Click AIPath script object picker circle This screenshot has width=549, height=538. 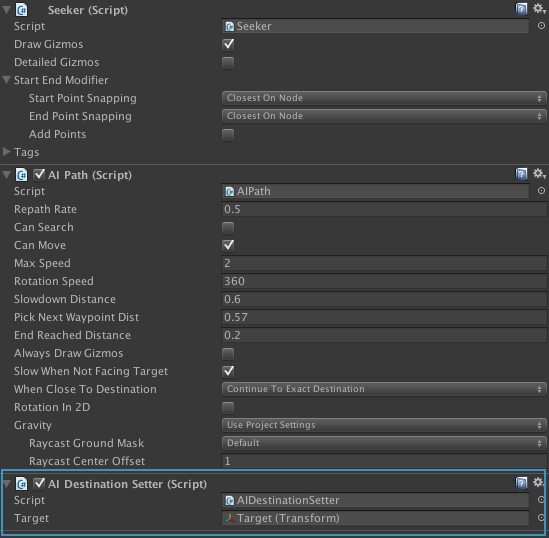coord(541,191)
